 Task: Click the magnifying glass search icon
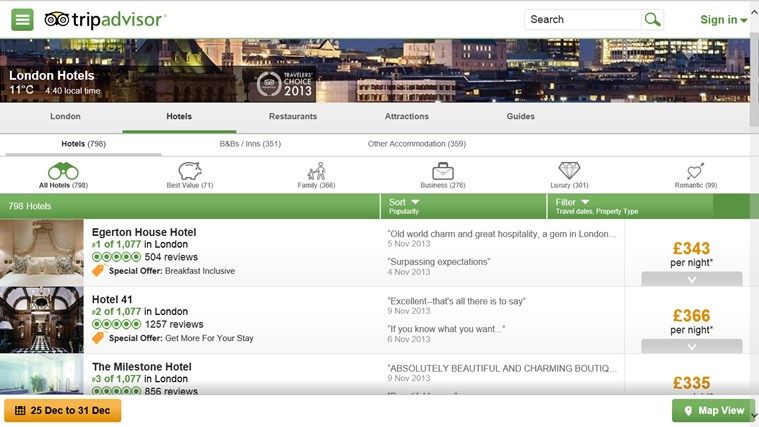653,20
